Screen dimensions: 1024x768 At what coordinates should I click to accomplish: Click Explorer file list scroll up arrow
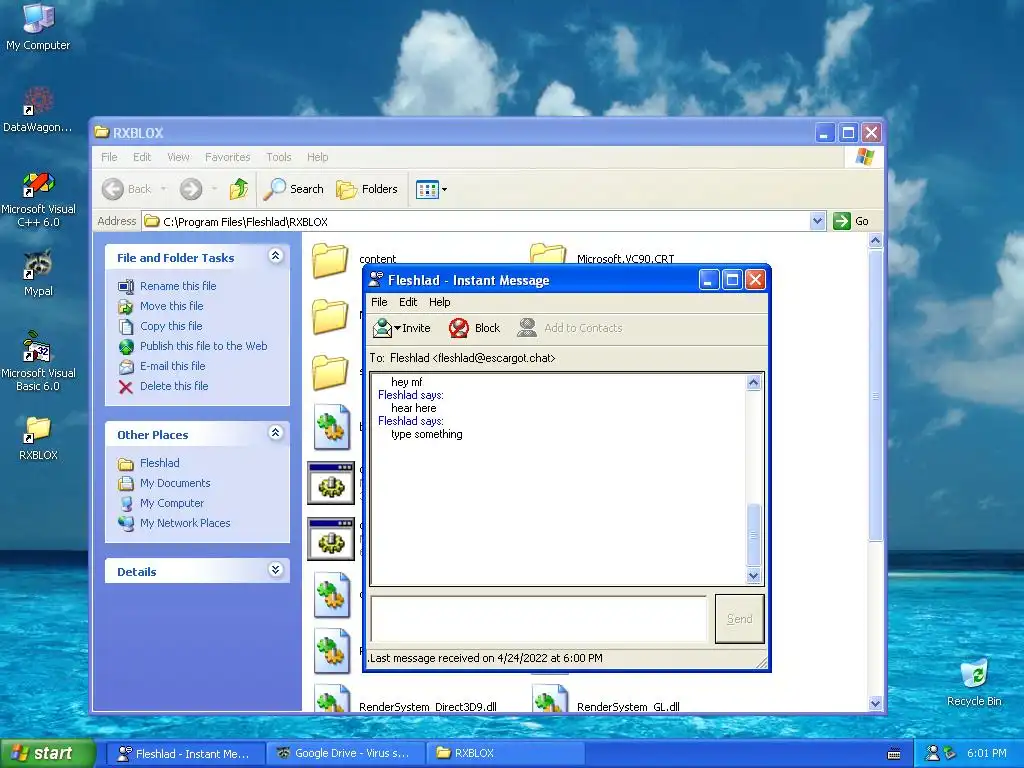click(875, 241)
